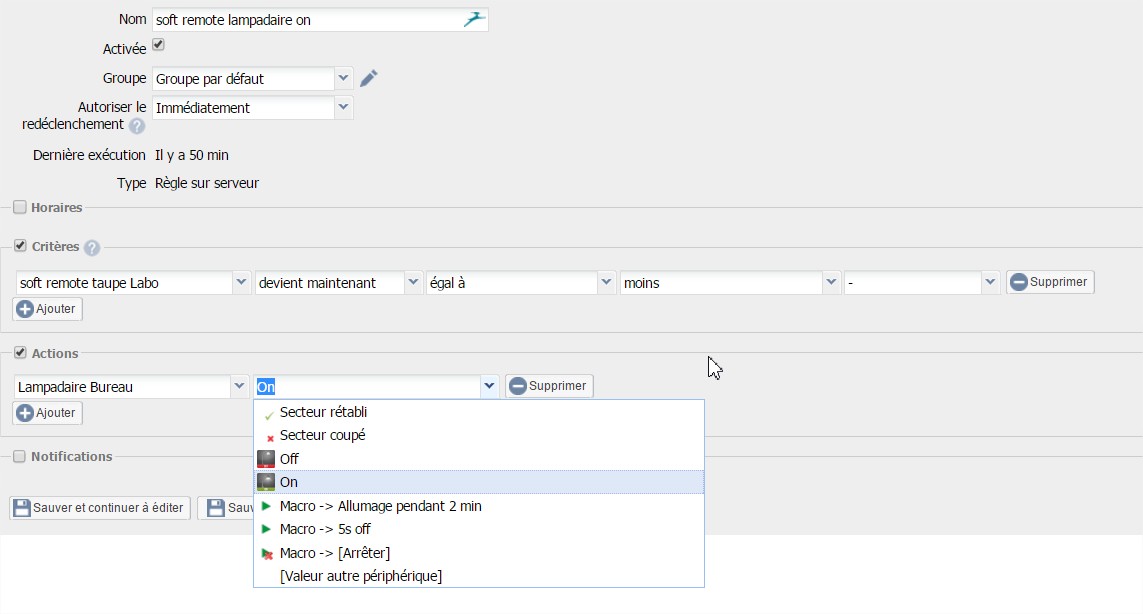Select Macro 5s off entry

325,529
